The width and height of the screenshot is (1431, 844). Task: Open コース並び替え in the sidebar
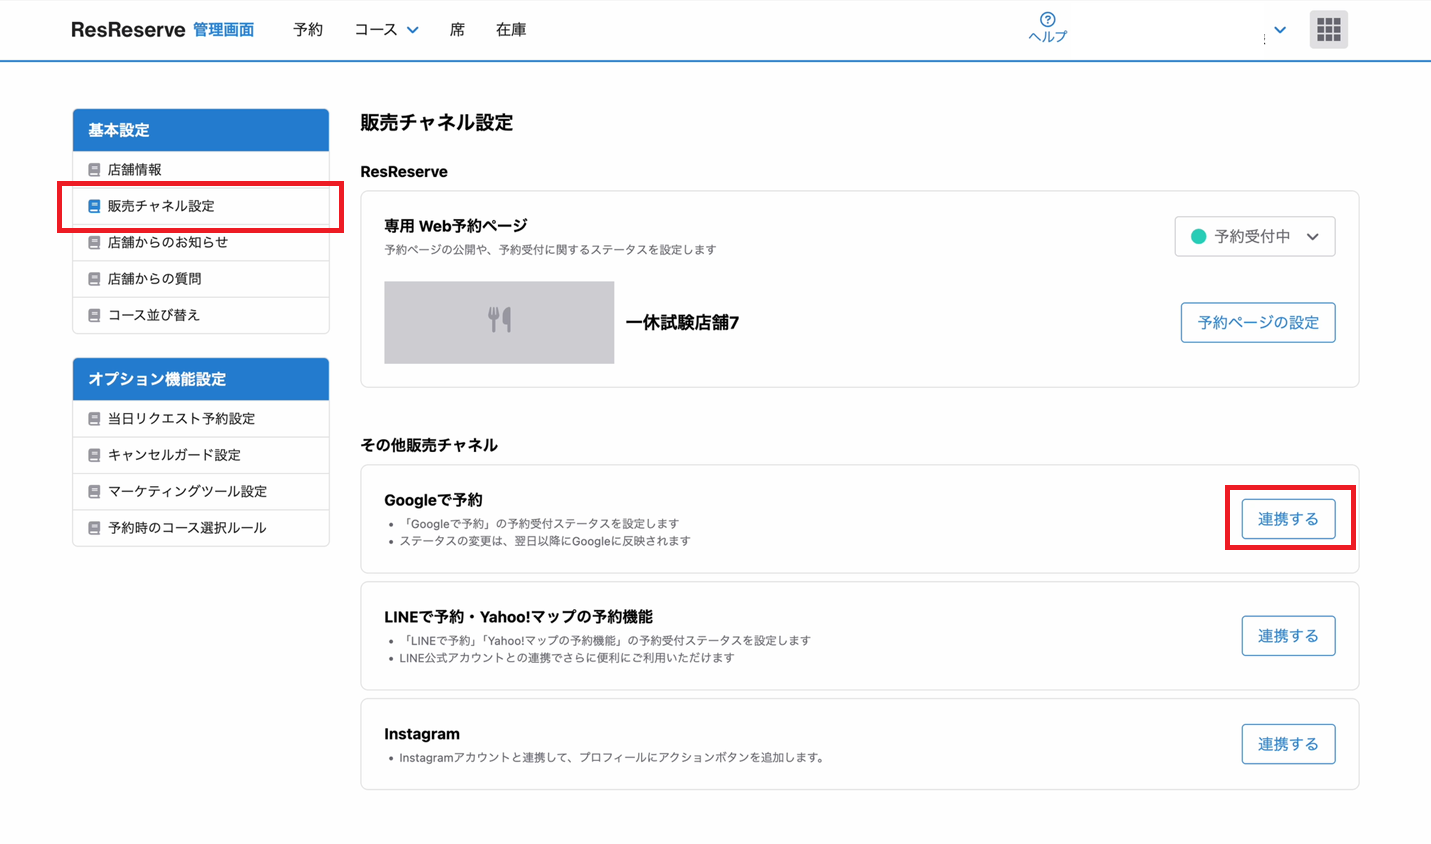pyautogui.click(x=201, y=315)
